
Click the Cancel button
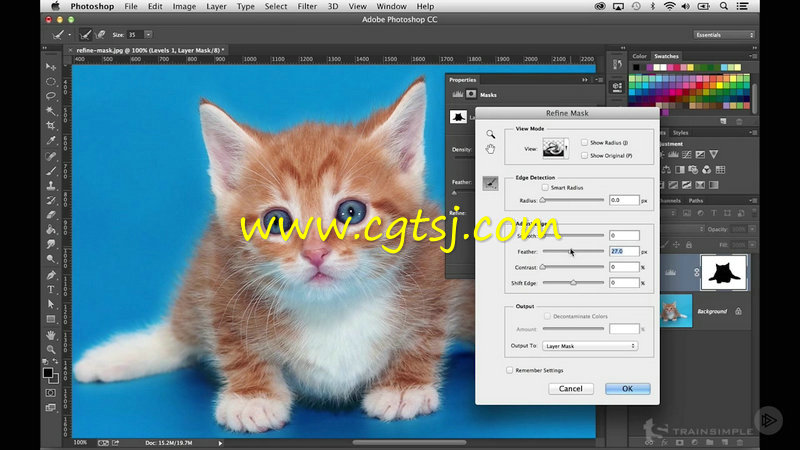(570, 389)
